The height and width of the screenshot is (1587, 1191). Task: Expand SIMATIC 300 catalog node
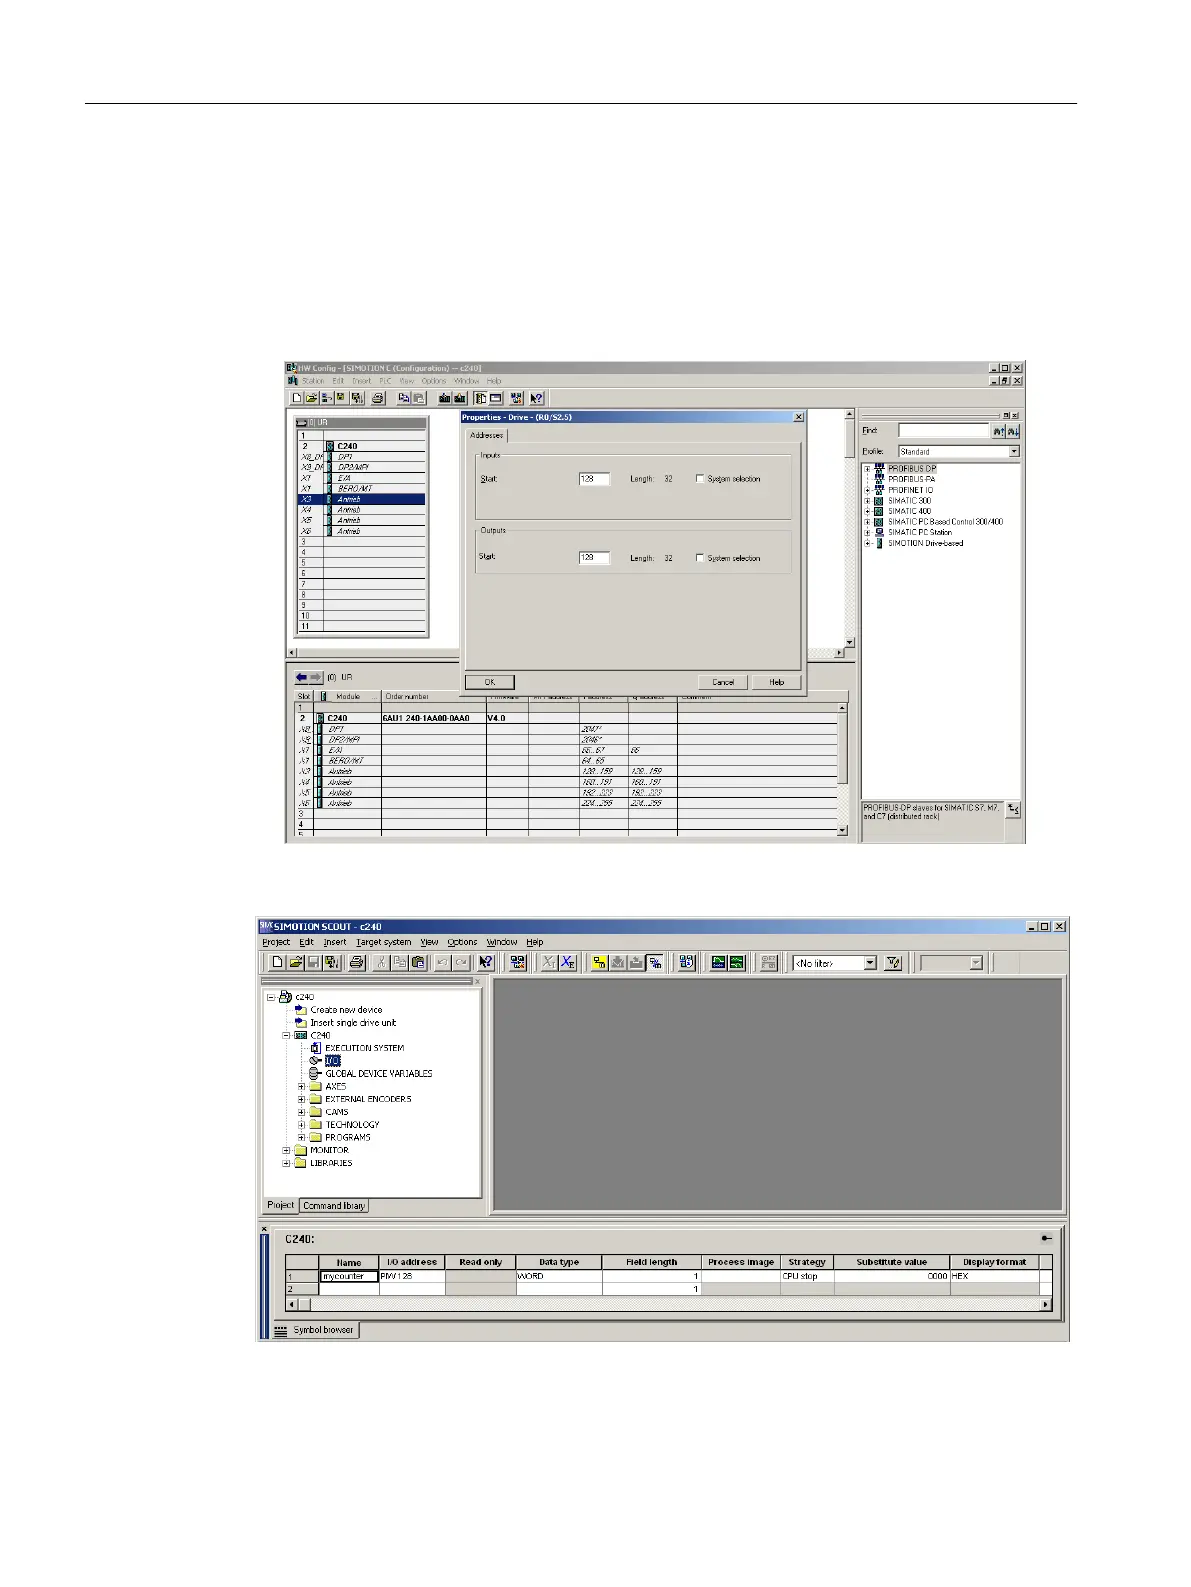point(868,501)
